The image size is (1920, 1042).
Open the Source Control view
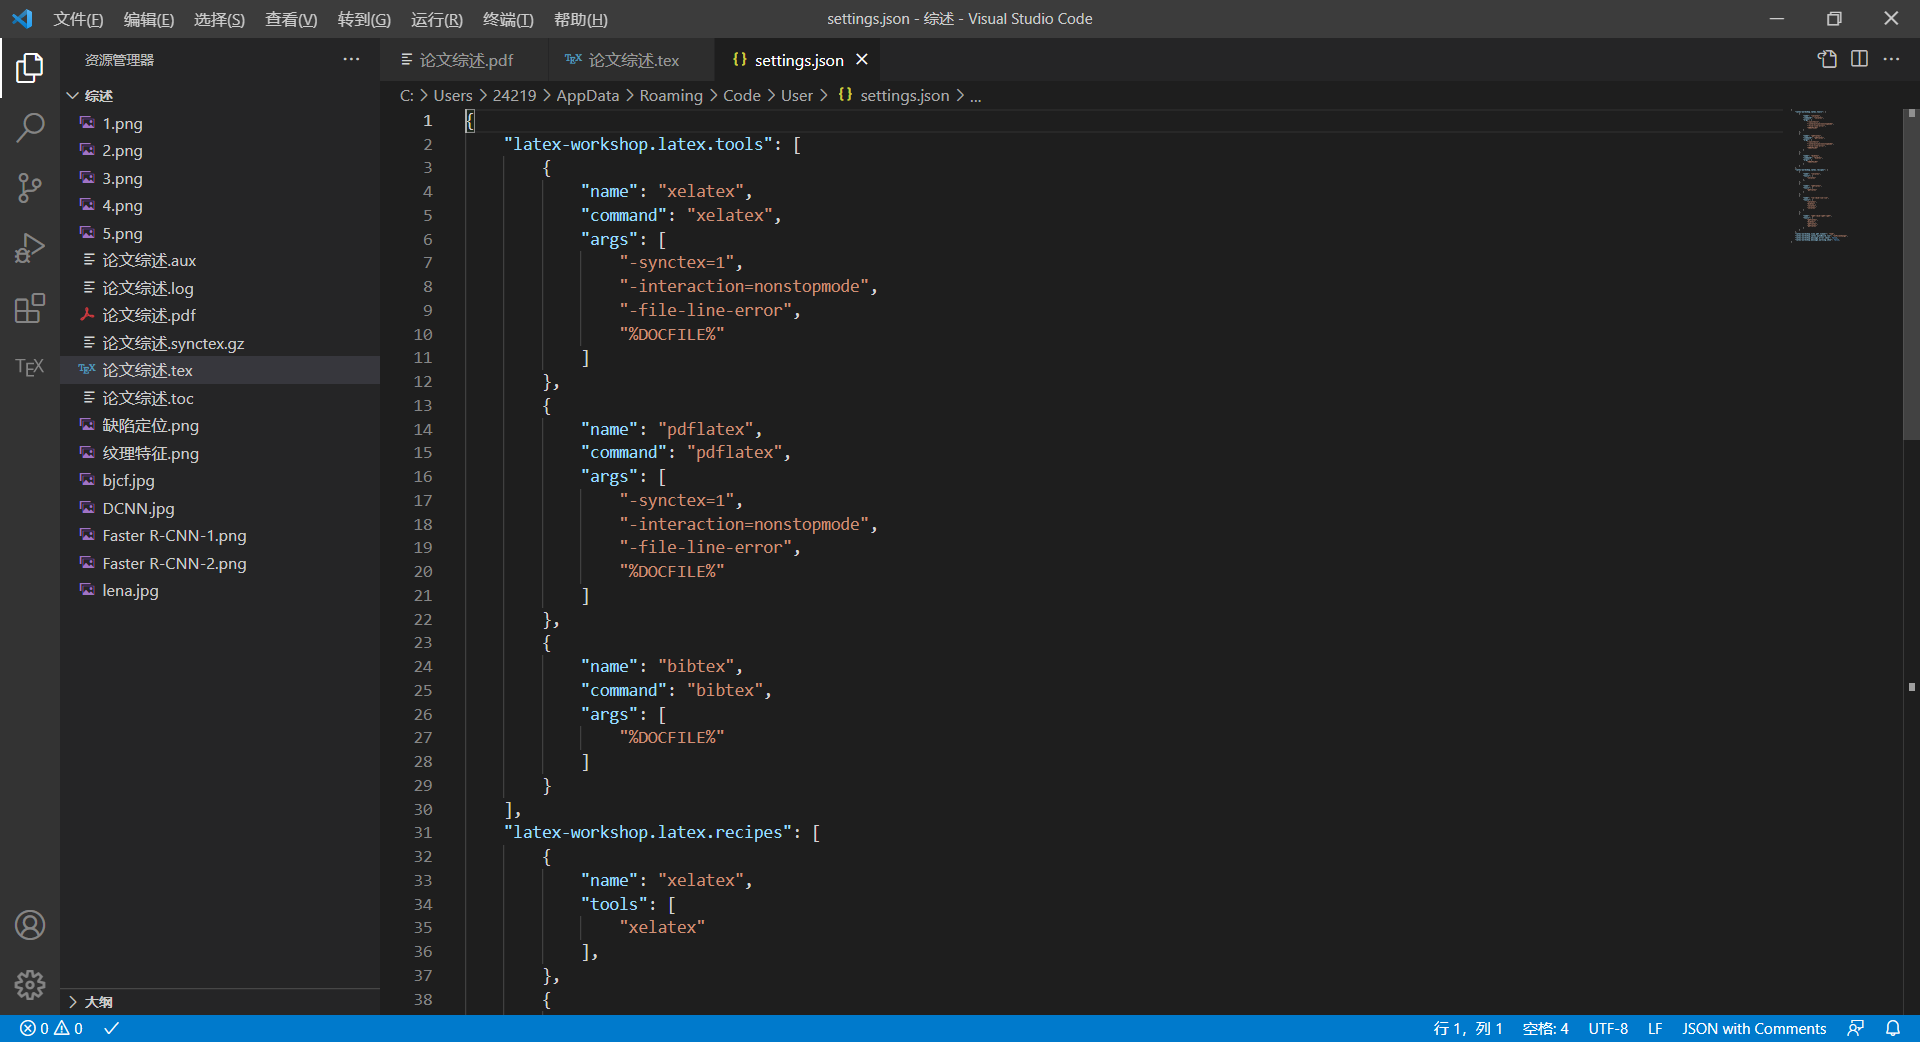click(x=29, y=188)
